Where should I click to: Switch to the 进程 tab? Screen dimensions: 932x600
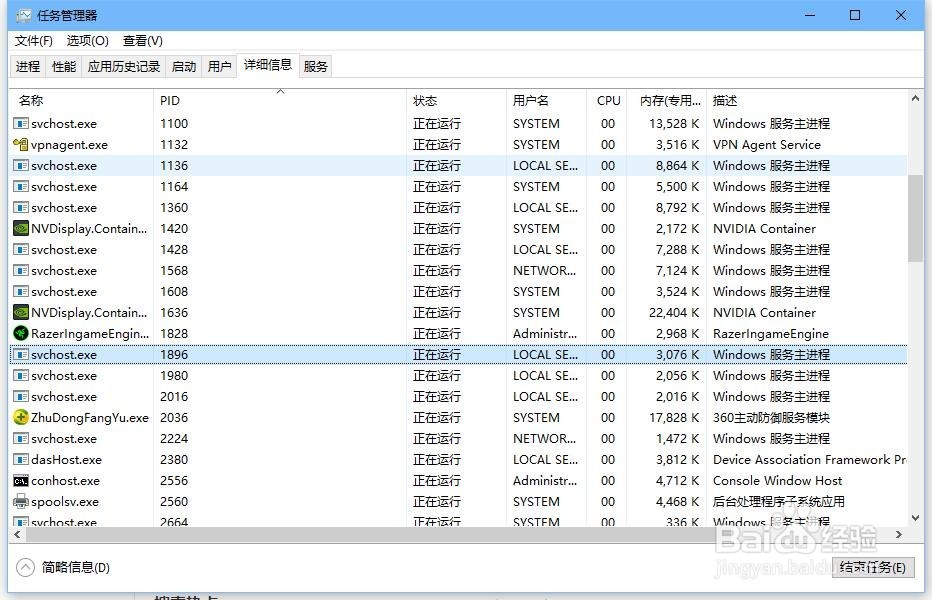[28, 67]
